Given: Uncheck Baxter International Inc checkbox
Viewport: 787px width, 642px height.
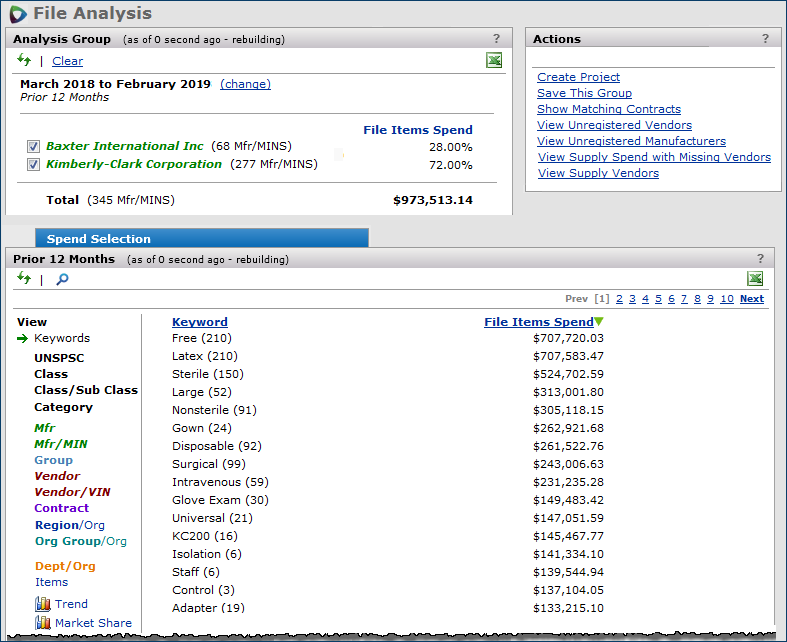Looking at the screenshot, I should [34, 147].
